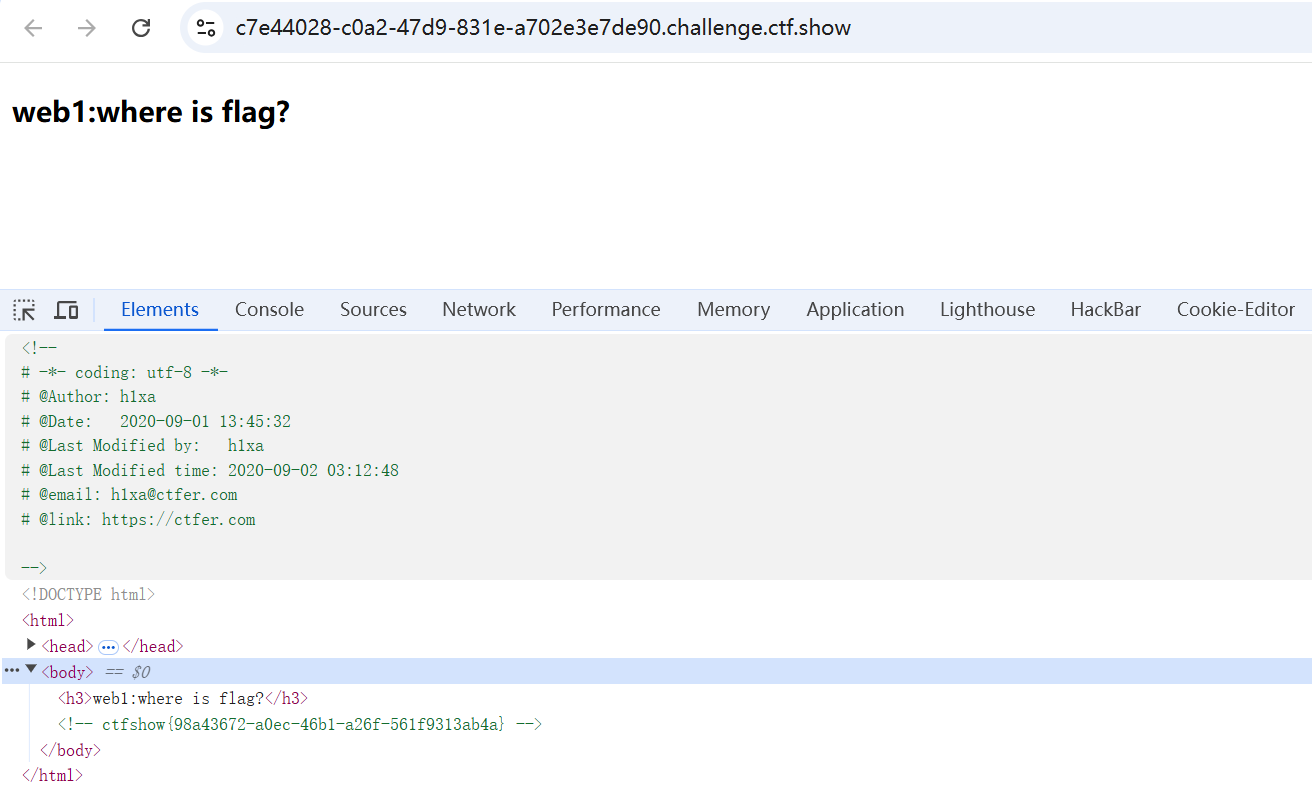Select the ctfshow flag comment node

(300, 724)
